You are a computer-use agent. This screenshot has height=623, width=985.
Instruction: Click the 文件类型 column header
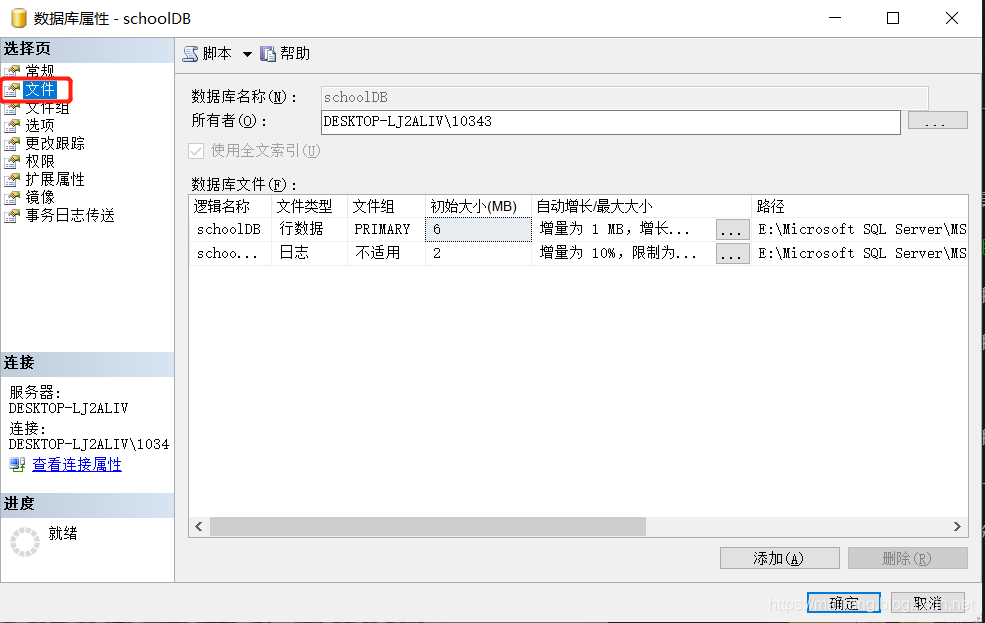click(309, 207)
